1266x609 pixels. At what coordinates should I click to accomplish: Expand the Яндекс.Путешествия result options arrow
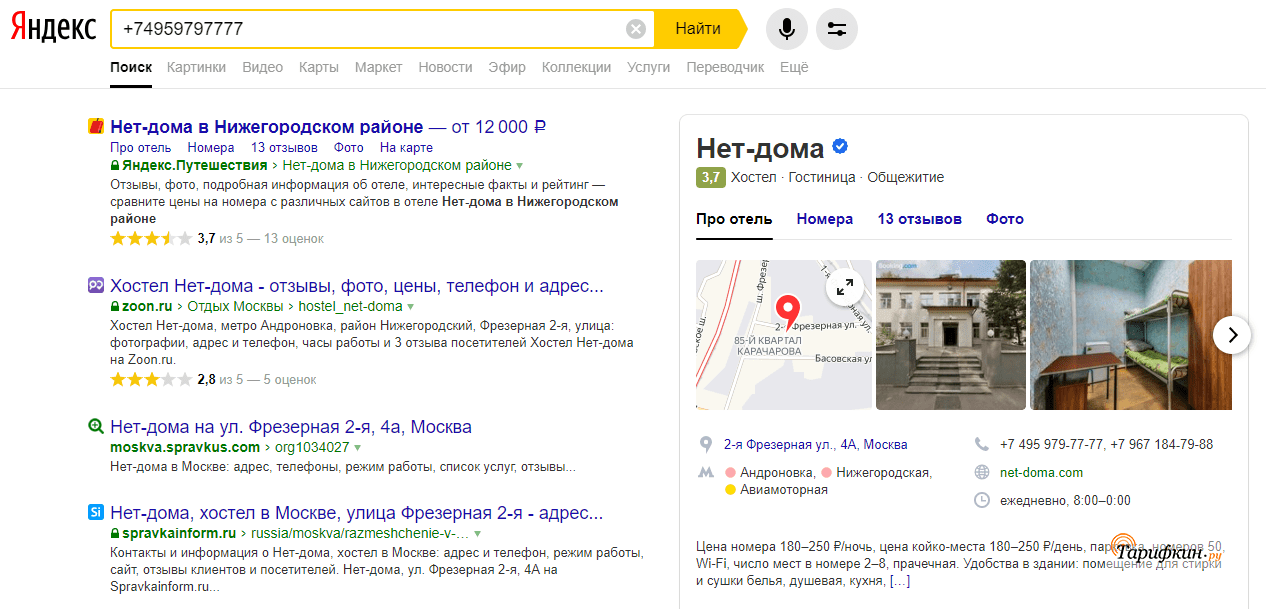click(x=519, y=166)
